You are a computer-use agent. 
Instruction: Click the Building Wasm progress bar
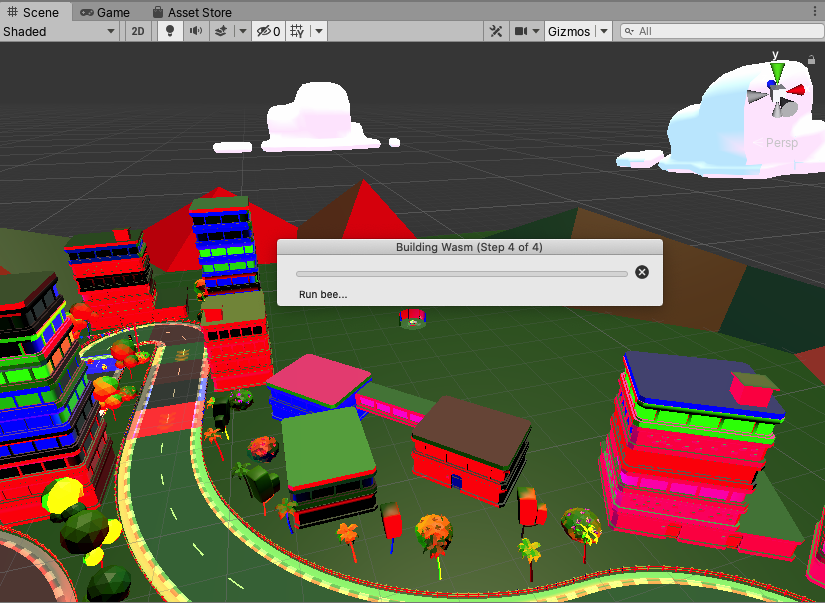[x=460, y=271]
